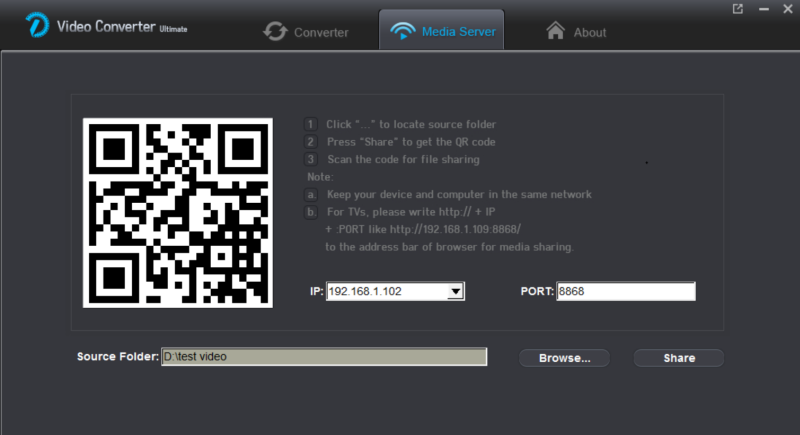Click step 2 'Press "Share" to get the QR code'
800x435 pixels.
(x=411, y=142)
